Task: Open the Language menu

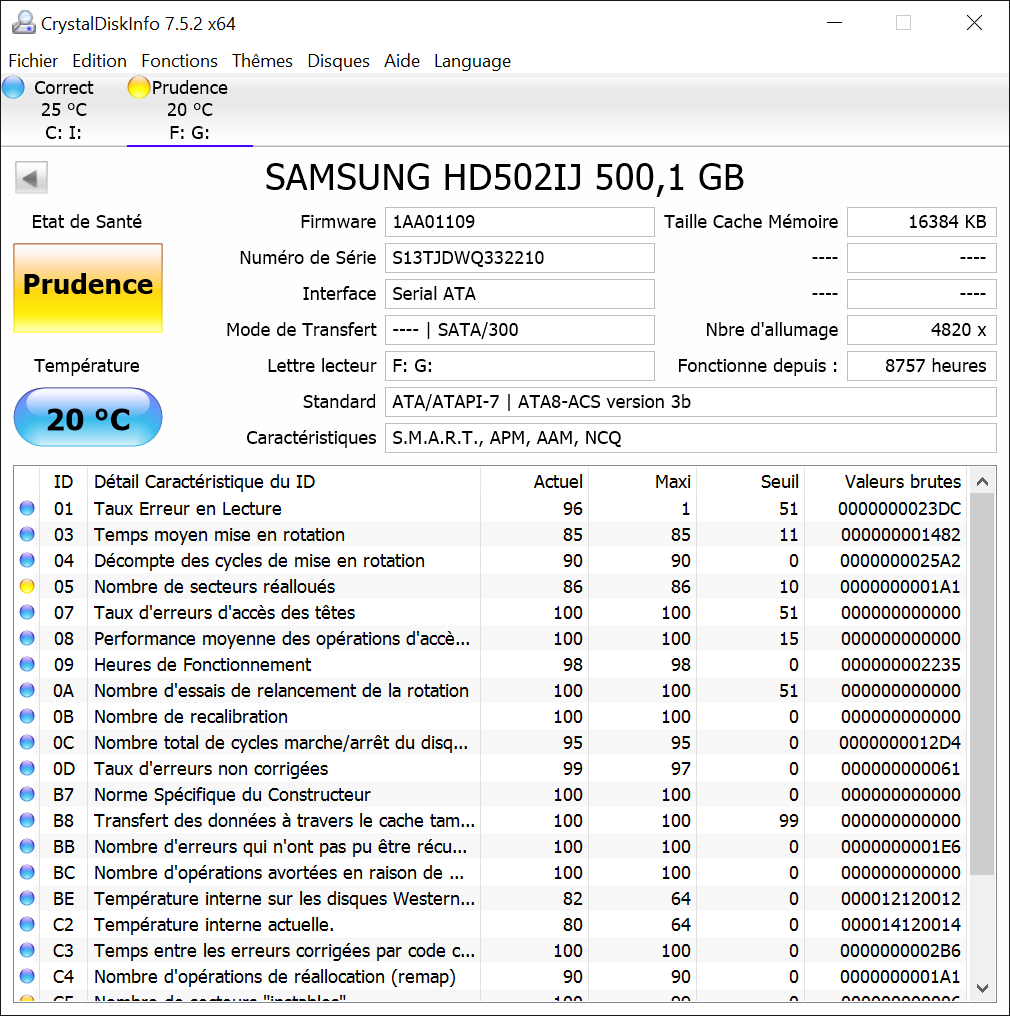Action: [x=472, y=61]
